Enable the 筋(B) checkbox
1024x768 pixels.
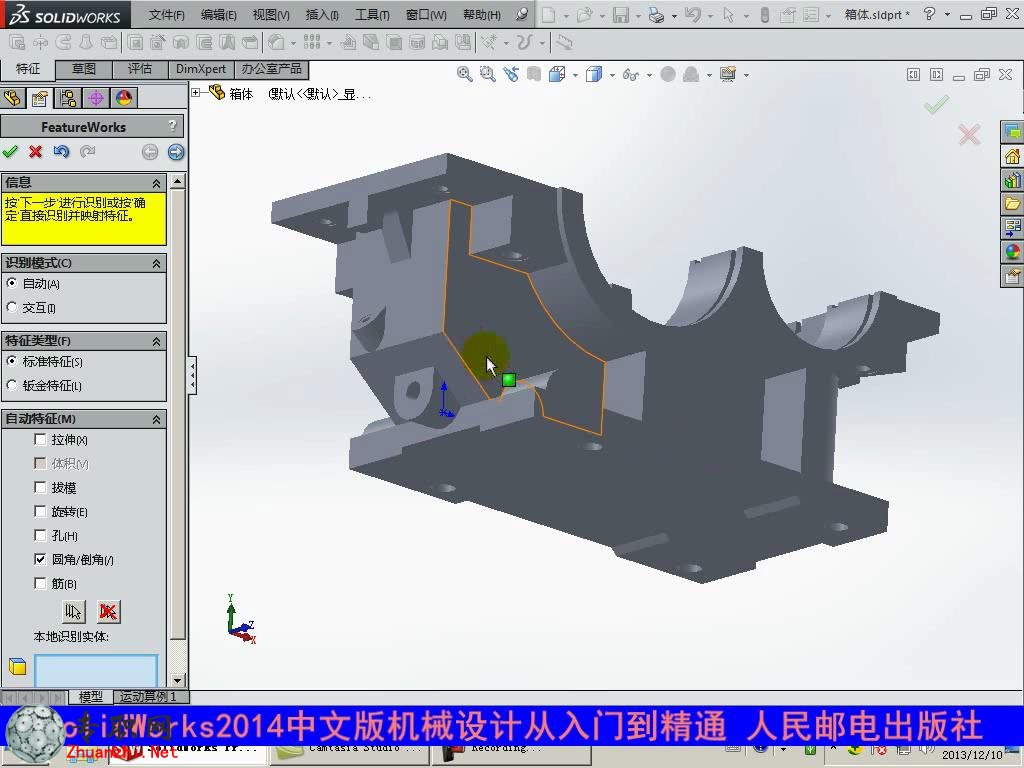click(x=40, y=583)
